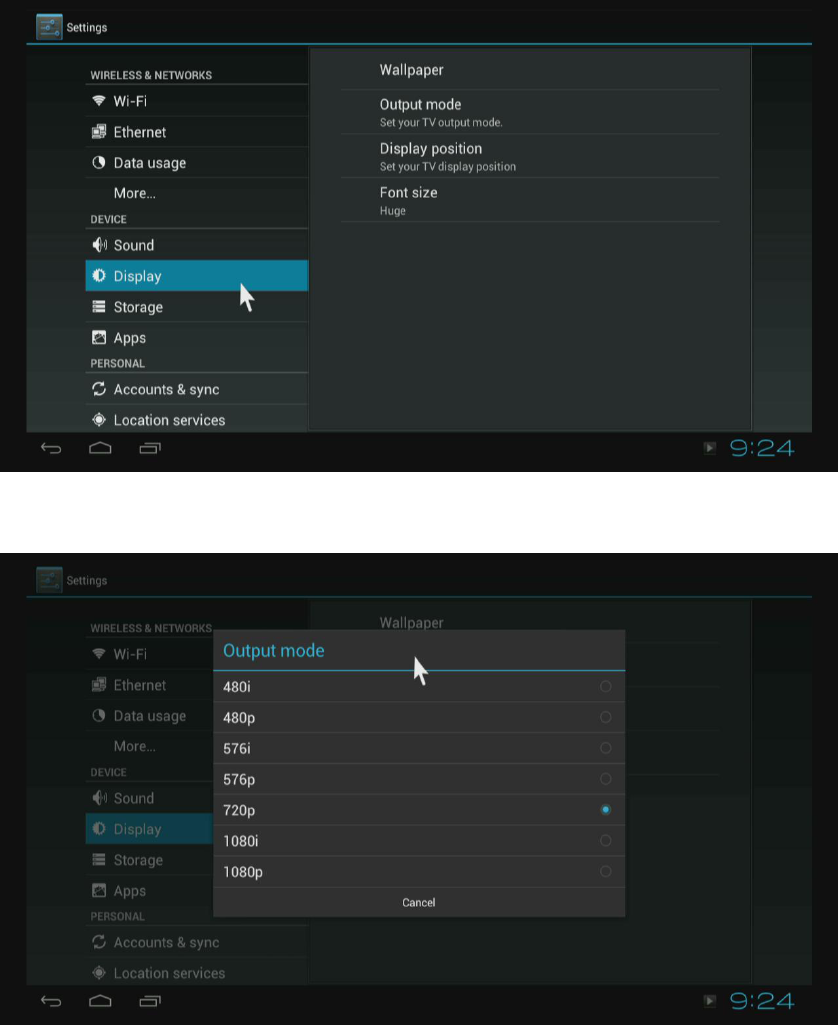Viewport: 838px width, 1025px height.
Task: Click the Settings app icon in top screenshot
Action: coord(49,27)
